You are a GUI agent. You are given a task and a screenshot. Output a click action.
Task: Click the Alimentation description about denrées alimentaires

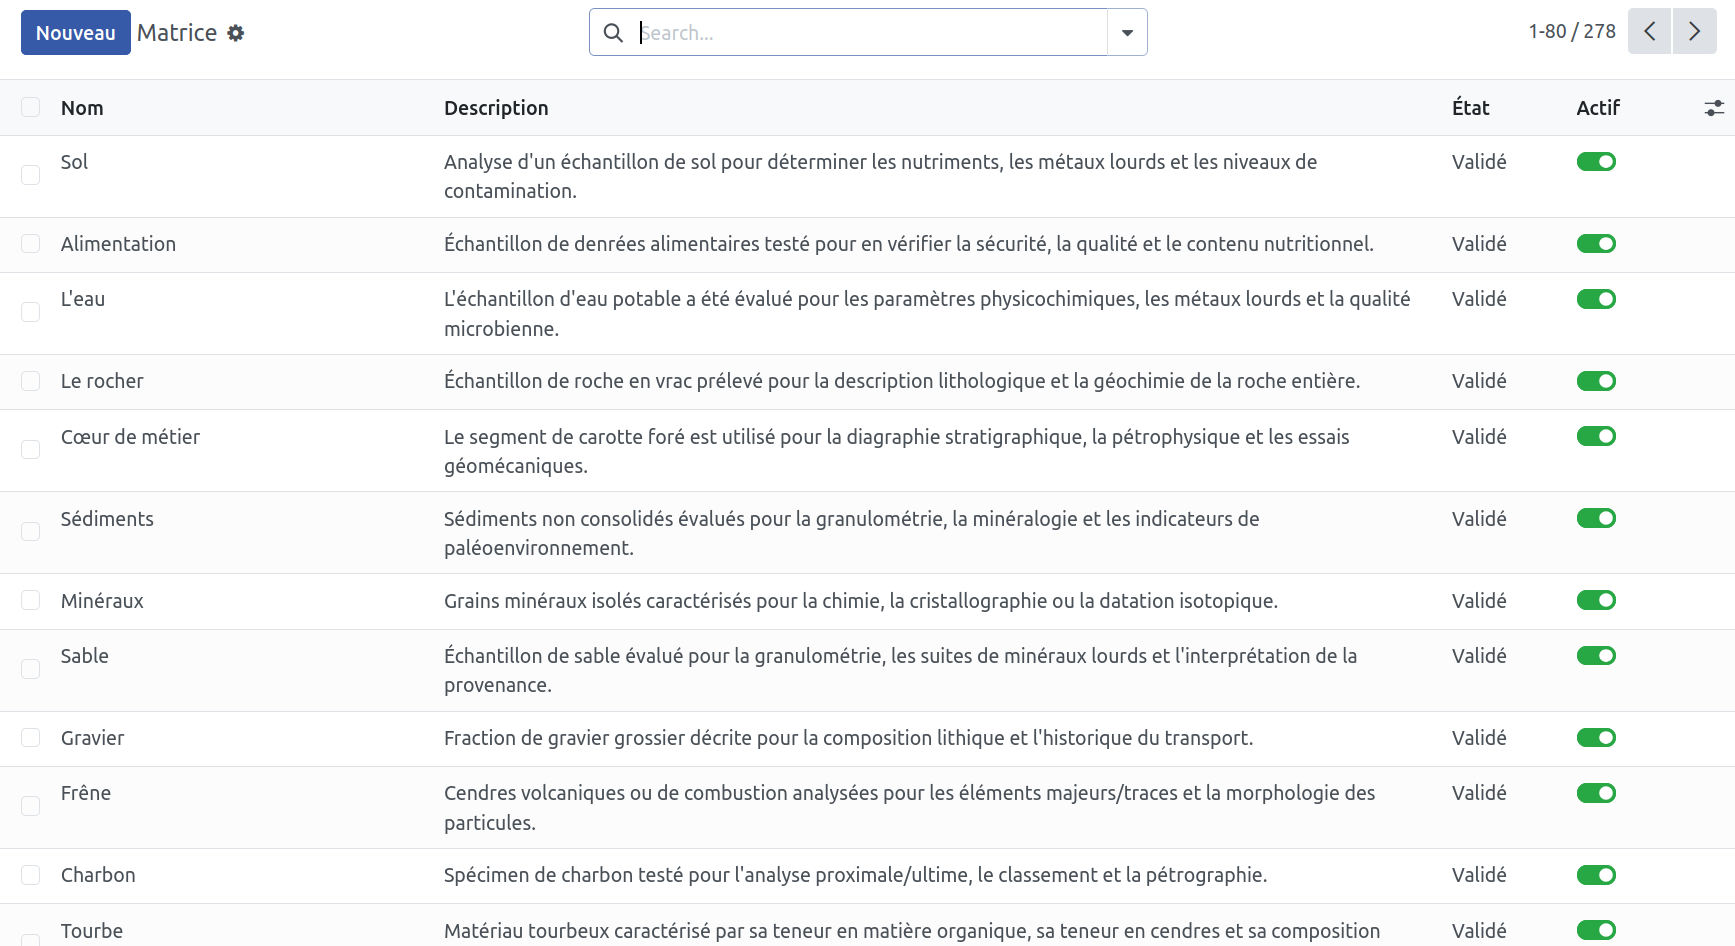pos(909,244)
